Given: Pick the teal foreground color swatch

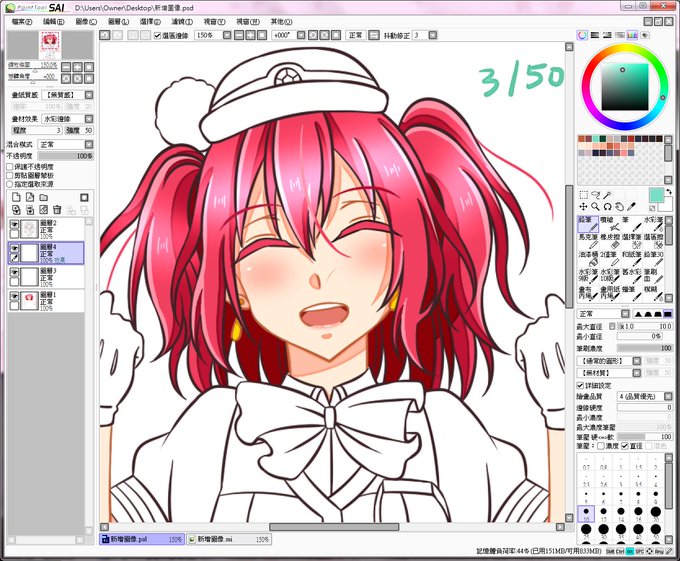Looking at the screenshot, I should click(x=656, y=195).
